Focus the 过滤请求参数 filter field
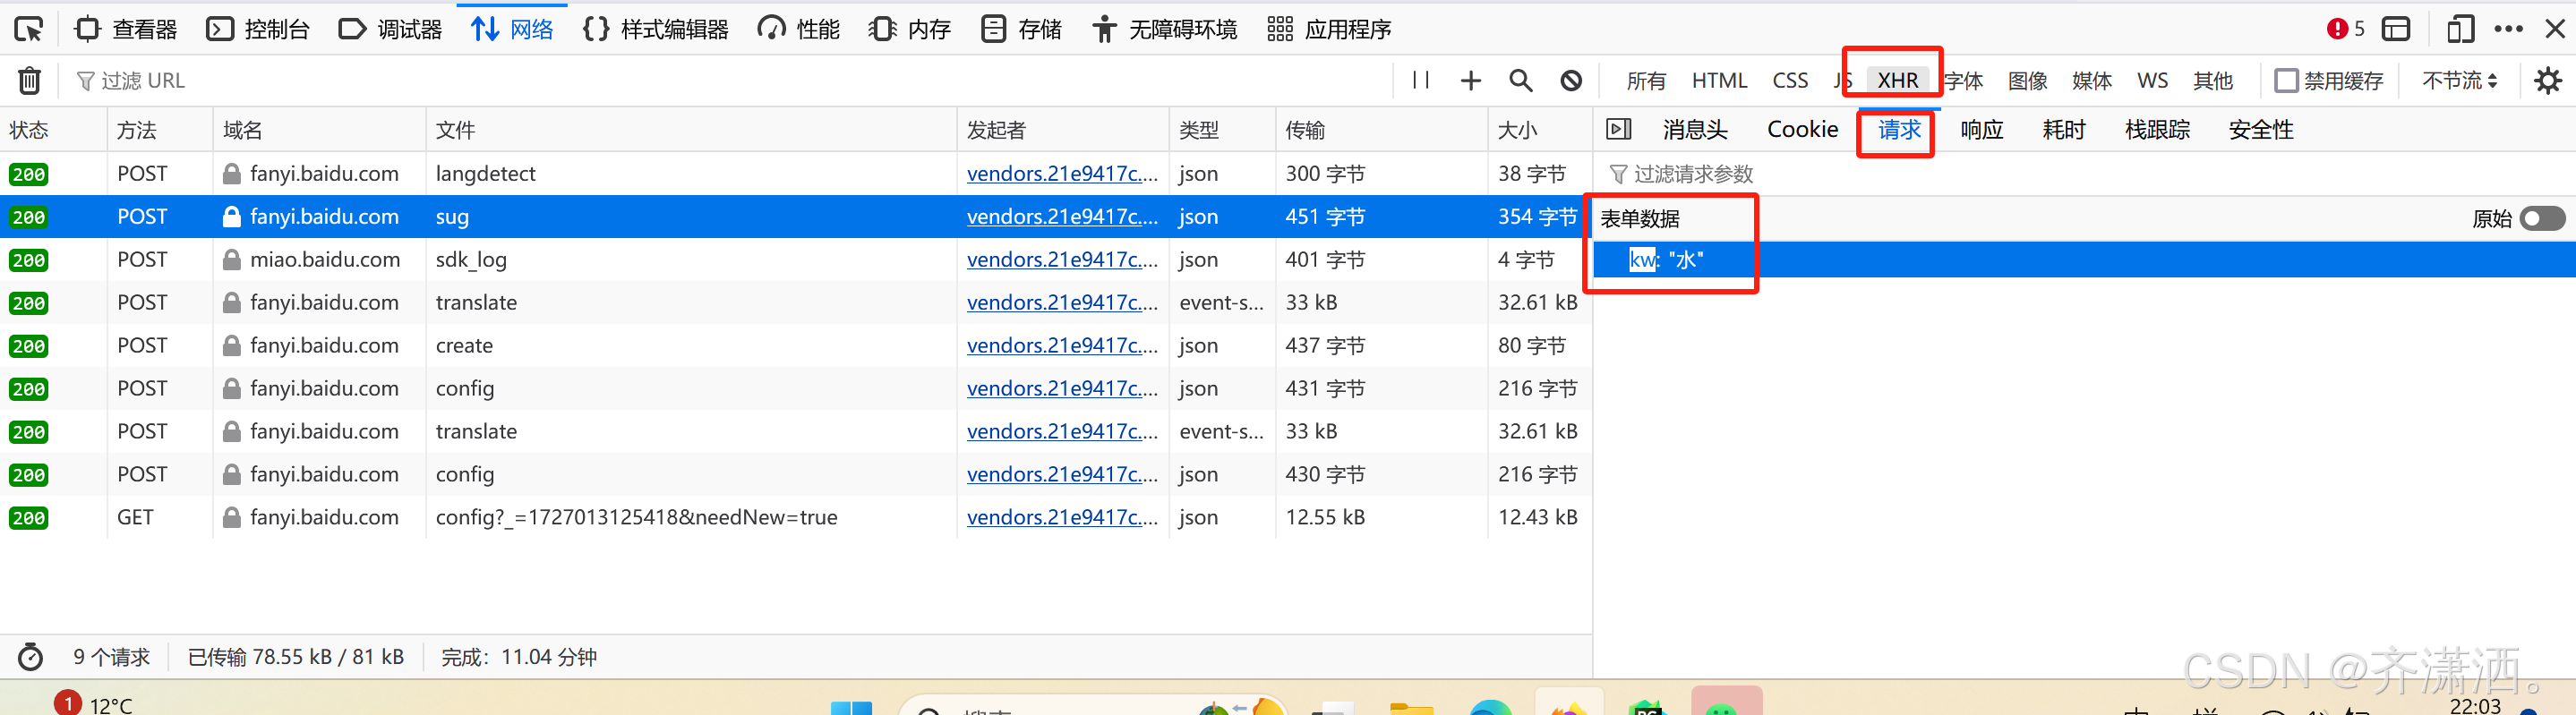Screen dimensions: 2576x715 click(x=2084, y=174)
